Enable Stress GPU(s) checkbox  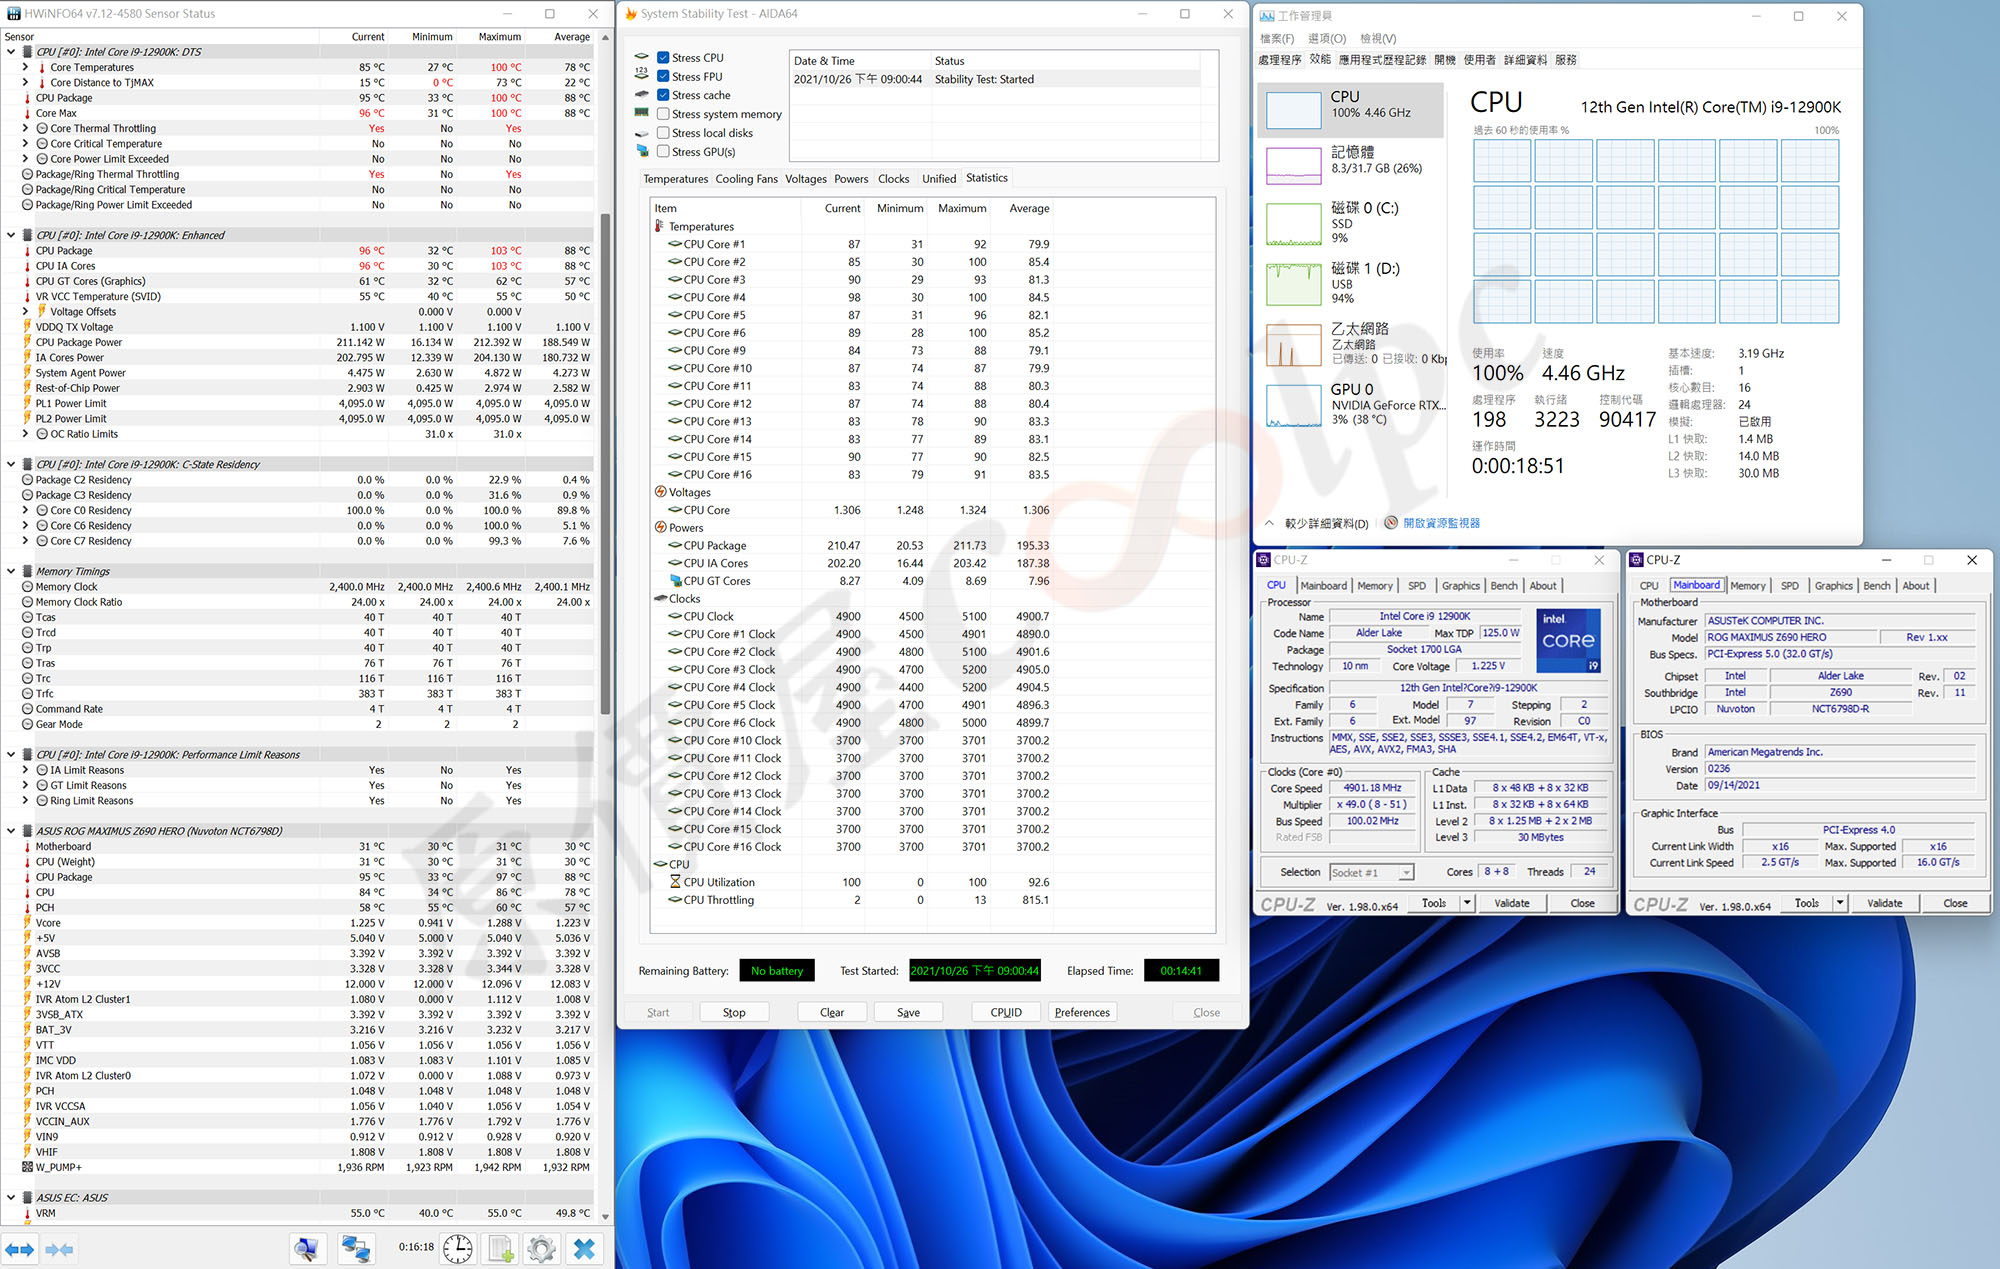pos(663,151)
